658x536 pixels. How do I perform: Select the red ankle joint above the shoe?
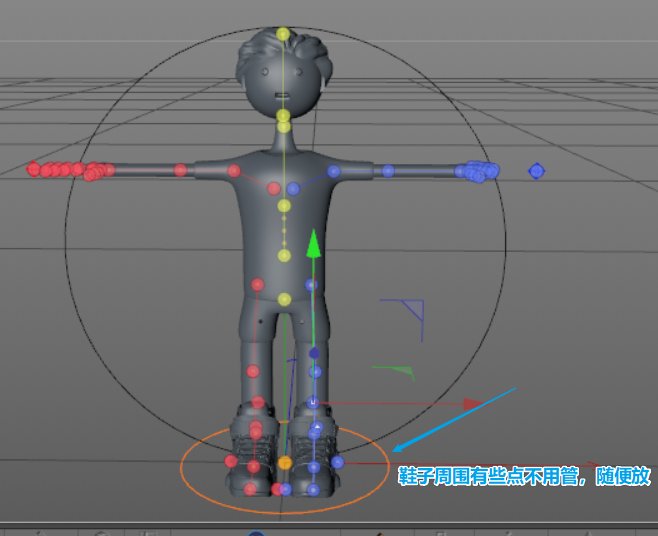coord(258,403)
